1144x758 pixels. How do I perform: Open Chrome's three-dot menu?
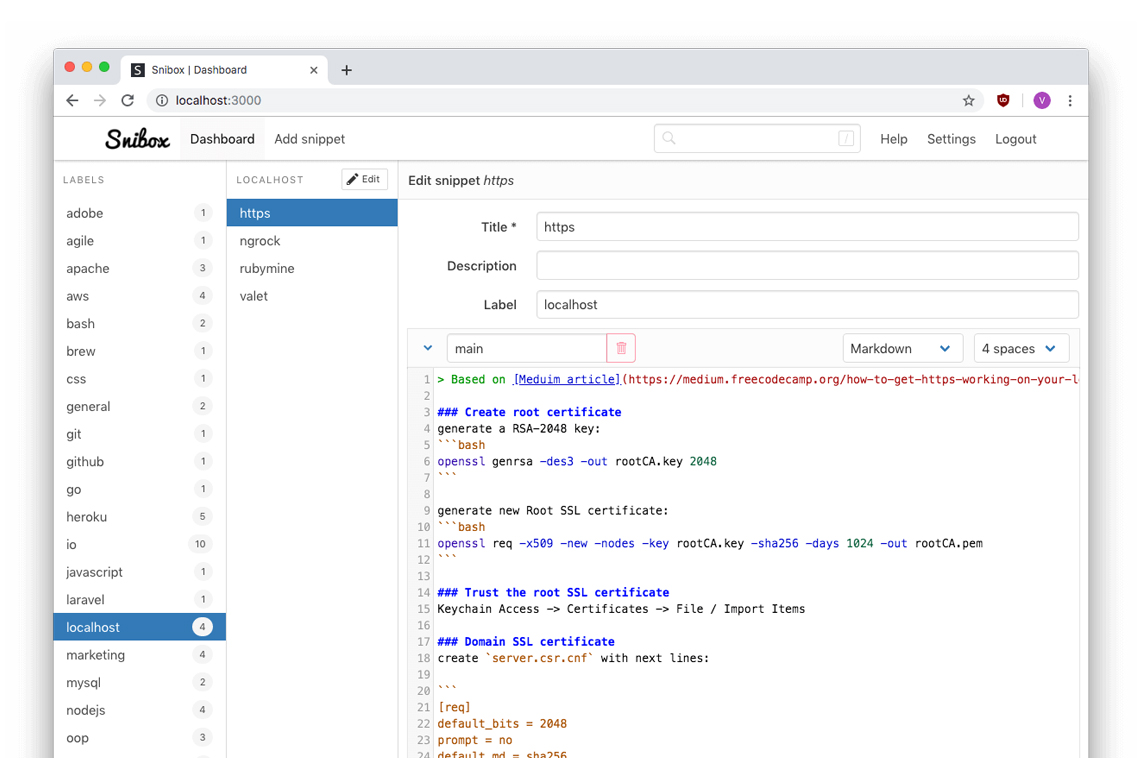[x=1070, y=101]
